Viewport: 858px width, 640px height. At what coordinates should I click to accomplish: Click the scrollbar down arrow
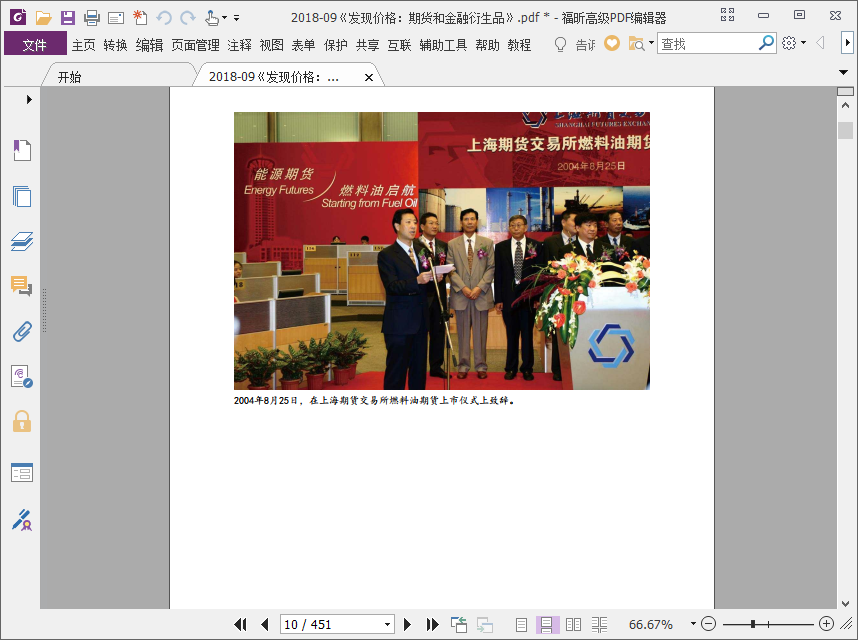(845, 604)
